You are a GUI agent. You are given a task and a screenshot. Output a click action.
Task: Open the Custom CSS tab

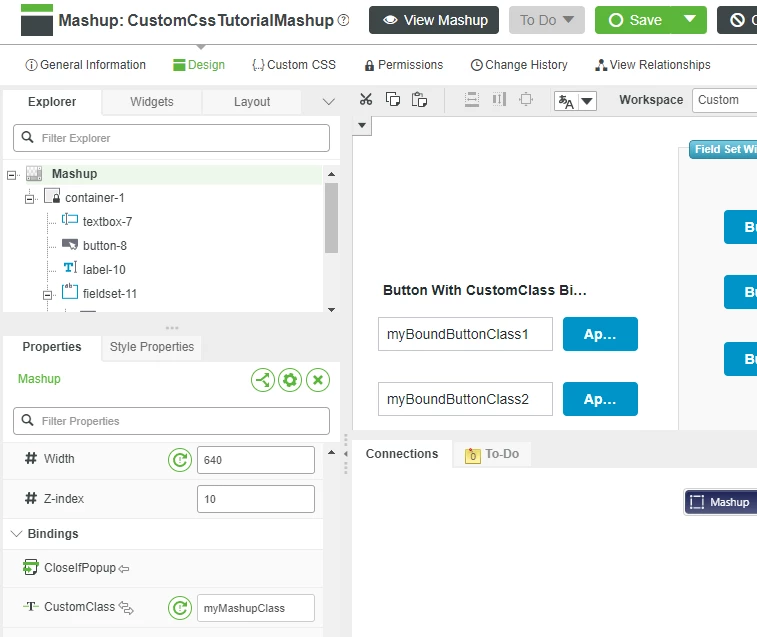tap(294, 65)
